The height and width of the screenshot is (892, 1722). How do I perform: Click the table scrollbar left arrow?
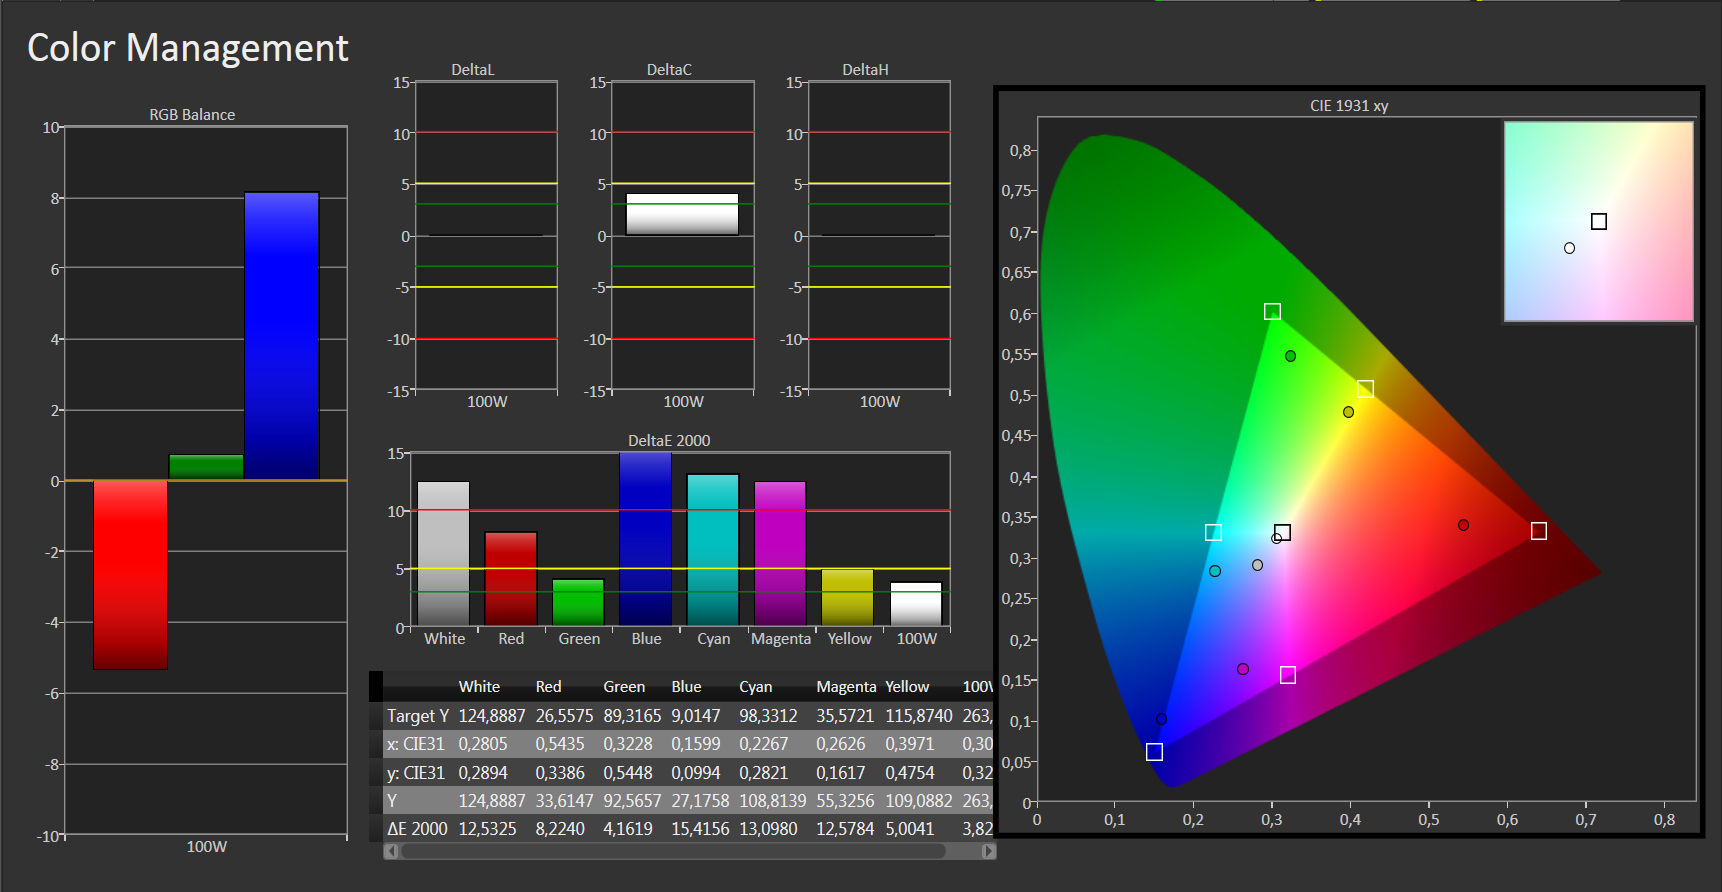(x=391, y=851)
